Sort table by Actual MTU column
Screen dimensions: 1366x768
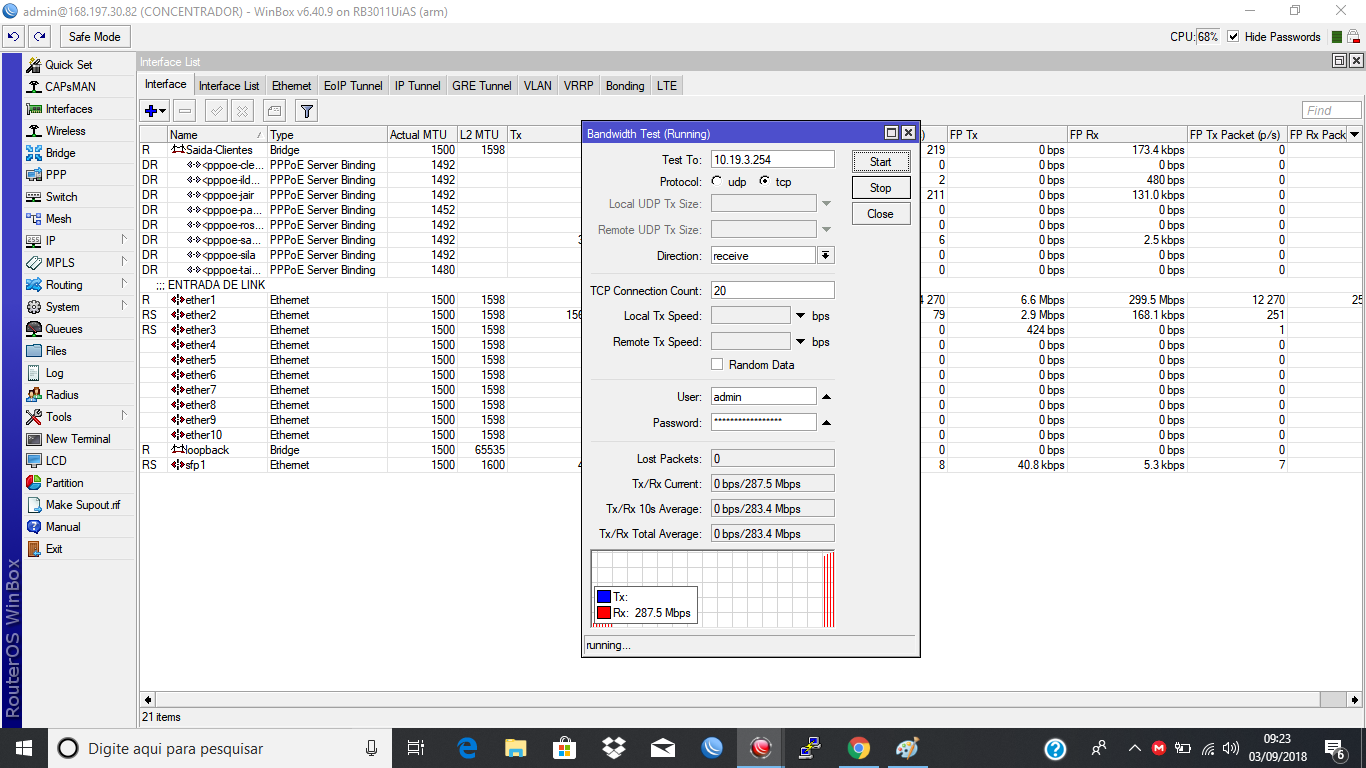422,134
